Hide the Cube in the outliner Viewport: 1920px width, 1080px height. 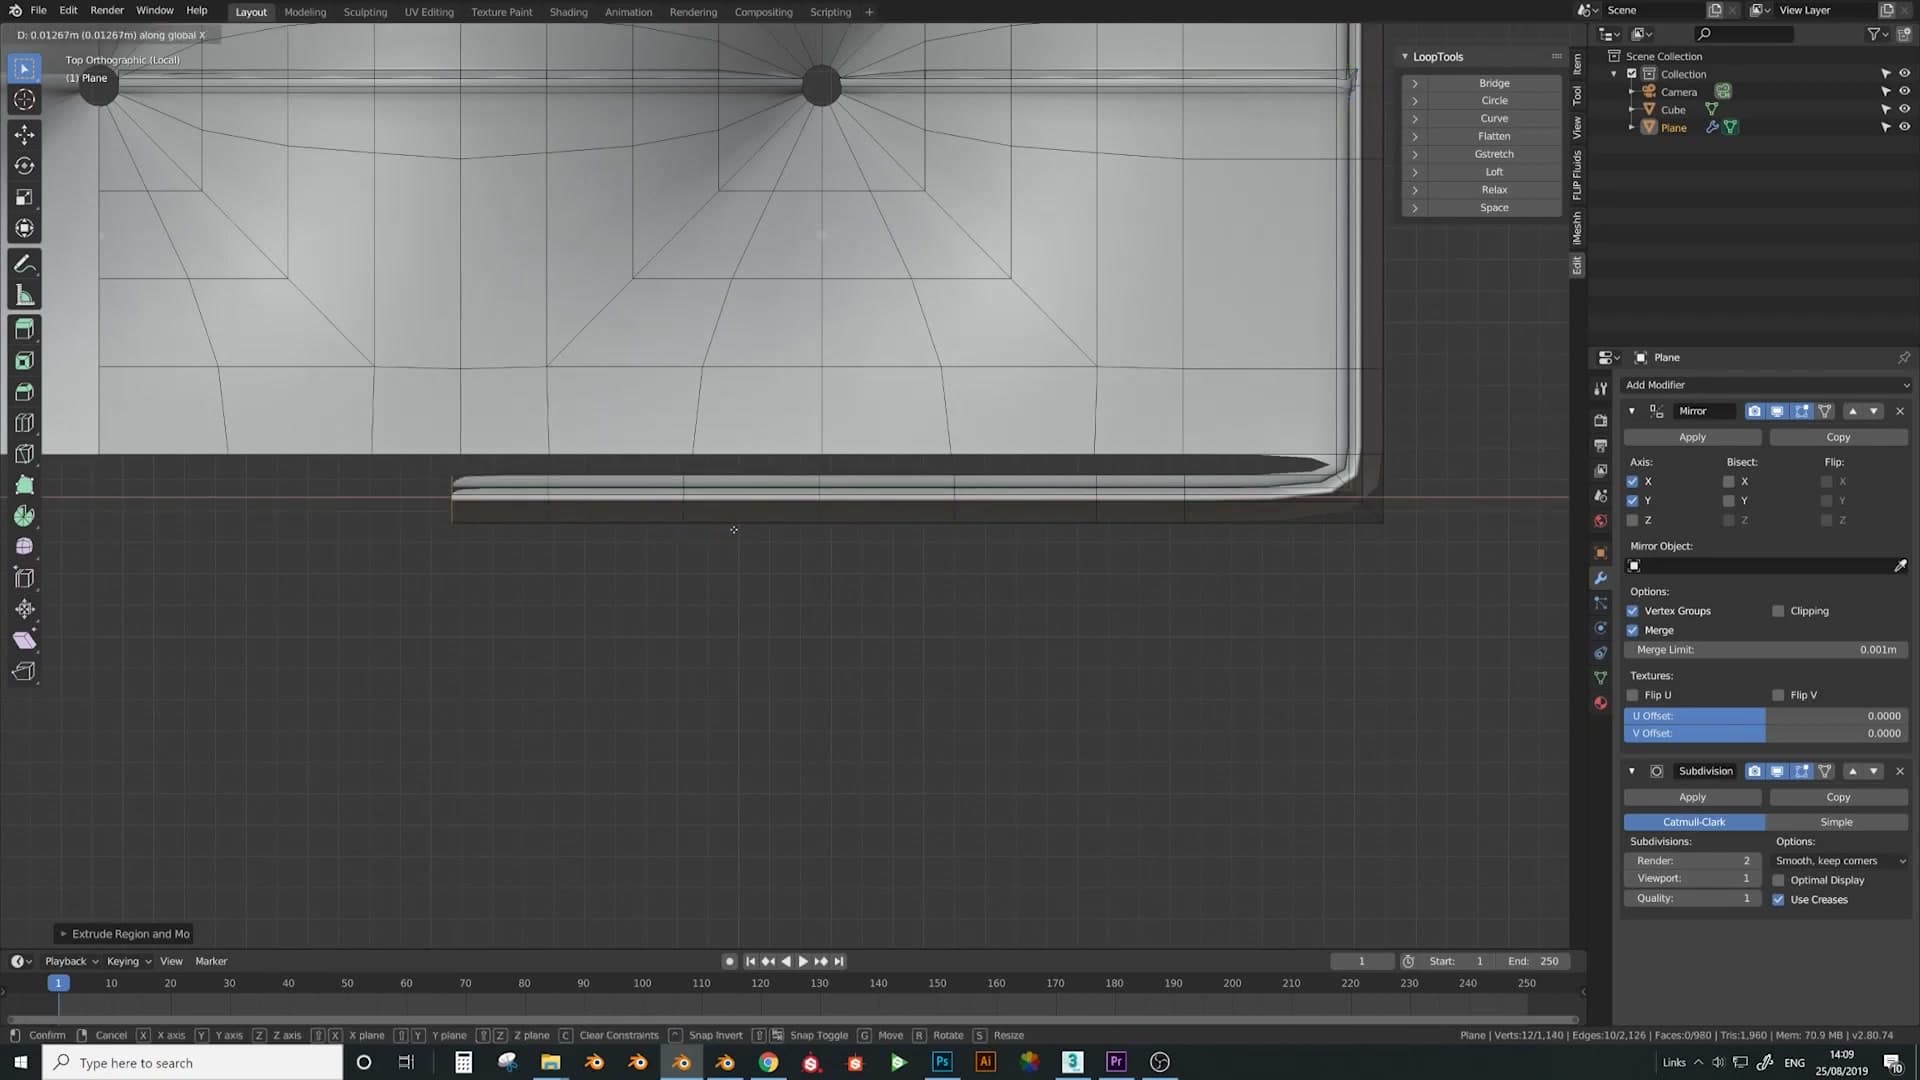[x=1904, y=110]
